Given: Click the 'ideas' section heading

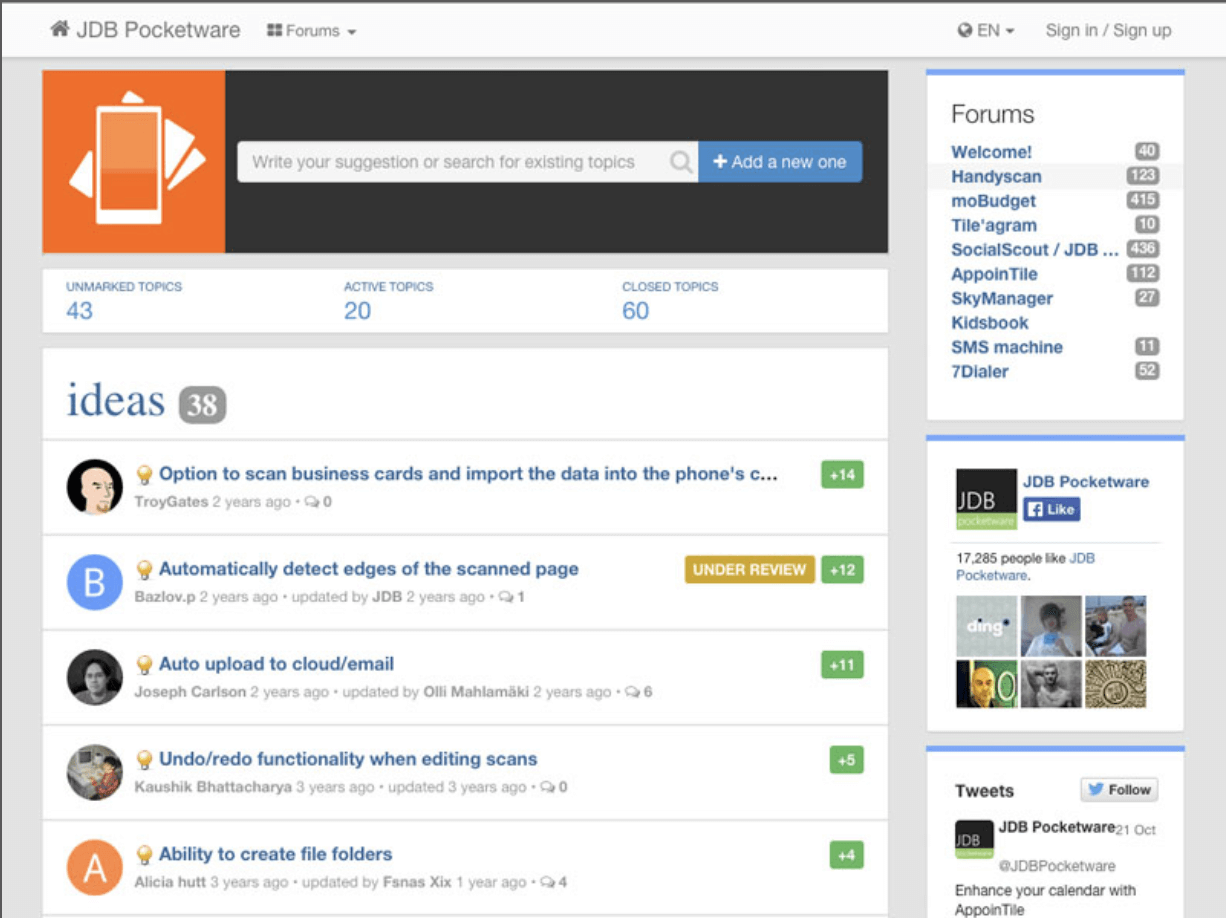Looking at the screenshot, I should click(116, 401).
